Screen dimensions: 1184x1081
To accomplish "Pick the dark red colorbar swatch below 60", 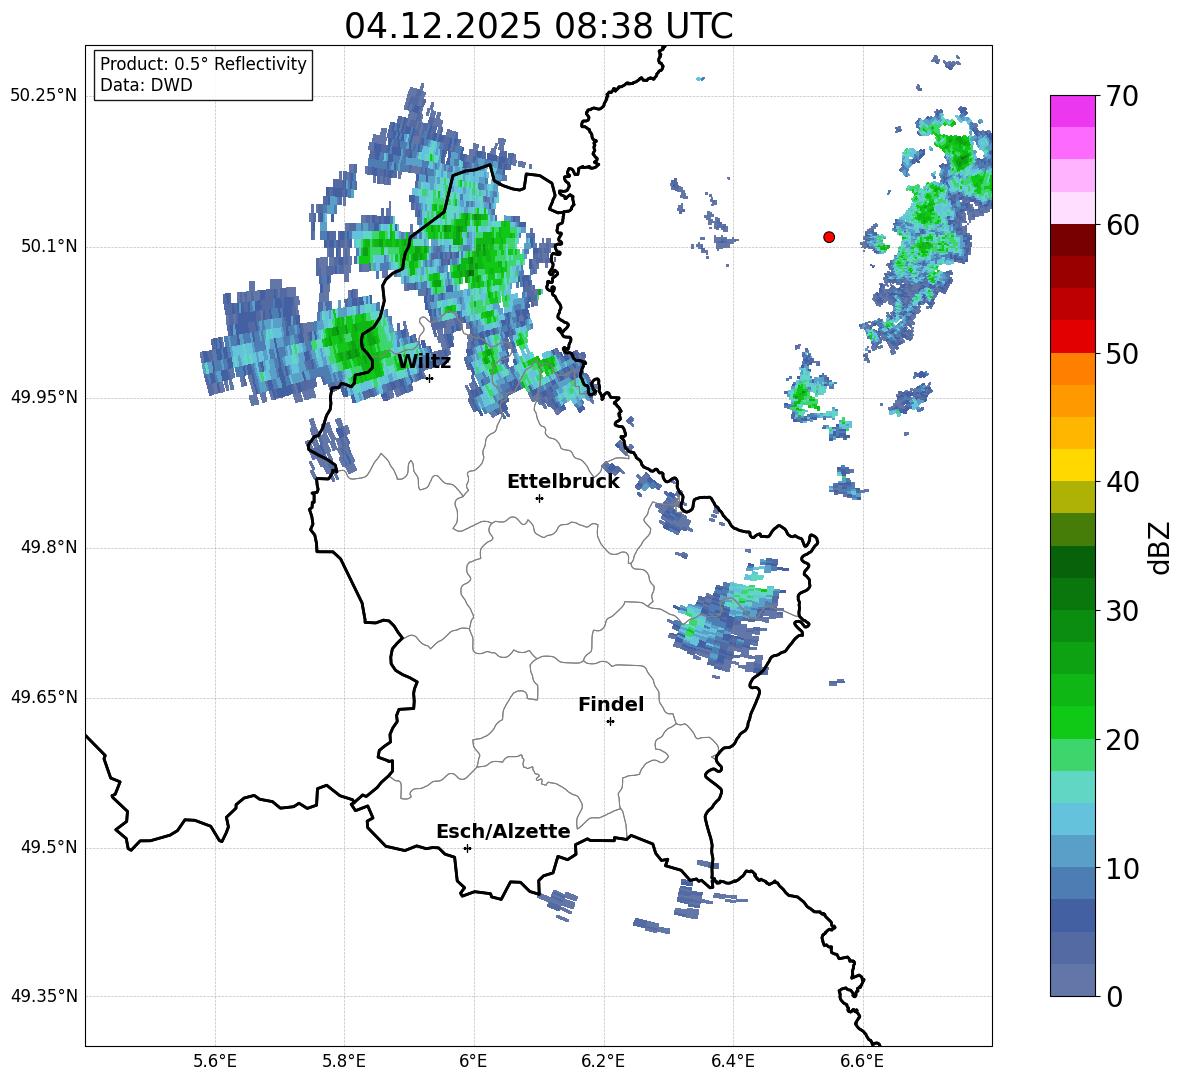I will pos(1072,240).
